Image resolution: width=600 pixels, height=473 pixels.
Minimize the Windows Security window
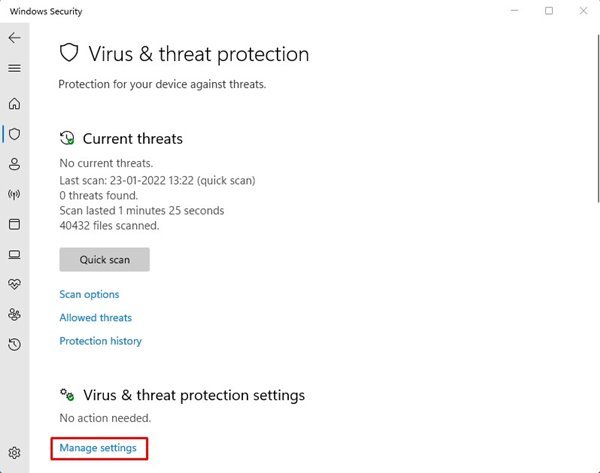[x=514, y=11]
